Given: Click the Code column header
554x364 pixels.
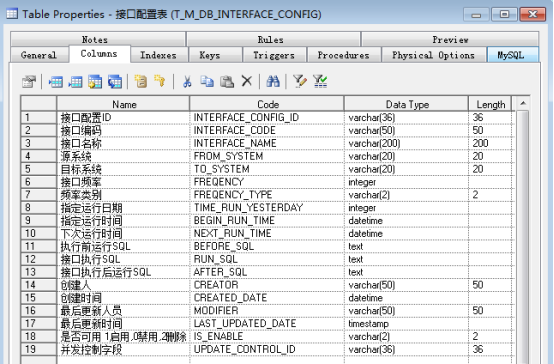Looking at the screenshot, I should pyautogui.click(x=267, y=104).
